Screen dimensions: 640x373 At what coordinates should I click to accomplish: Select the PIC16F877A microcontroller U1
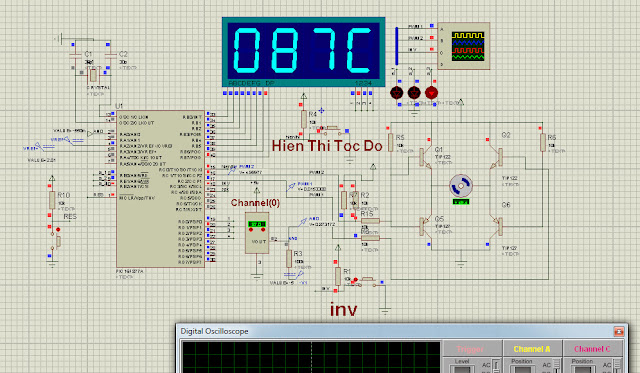pos(160,189)
